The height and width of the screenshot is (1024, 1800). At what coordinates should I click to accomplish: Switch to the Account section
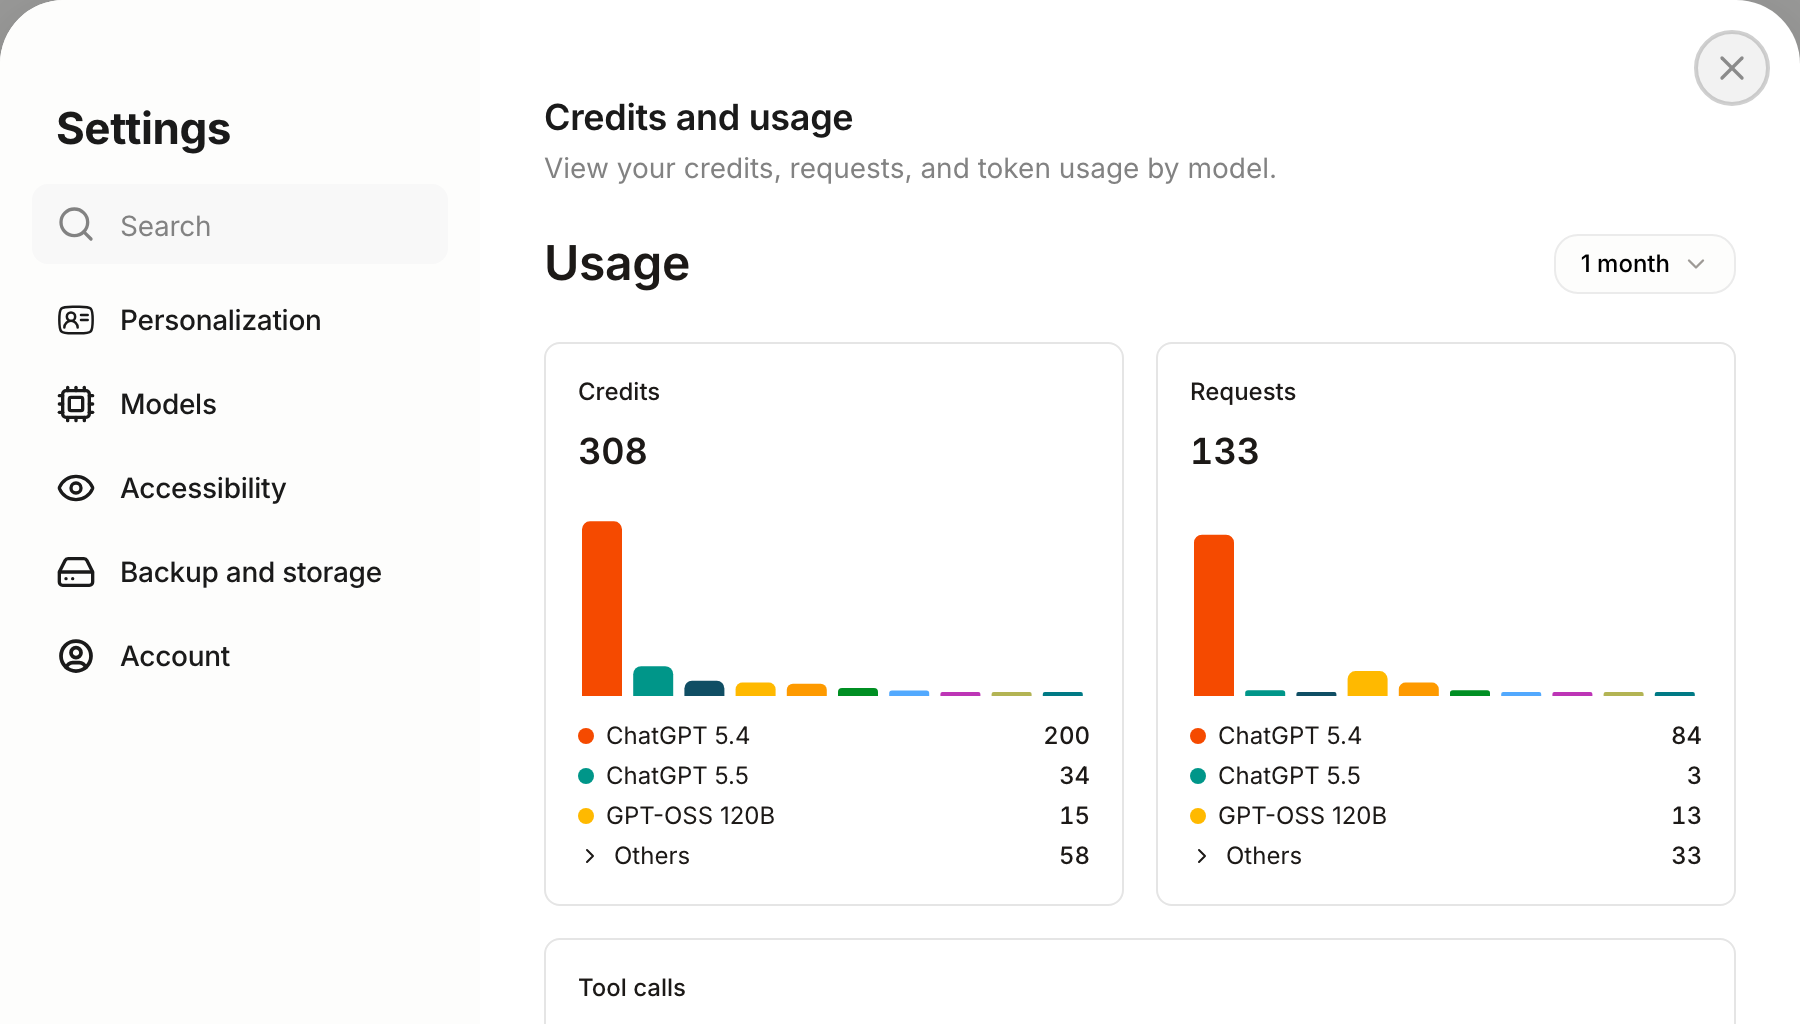240,656
